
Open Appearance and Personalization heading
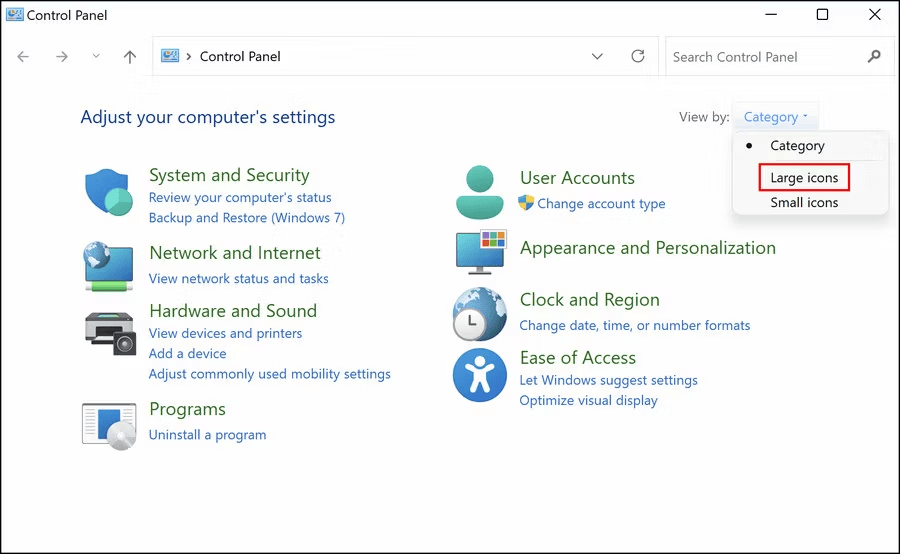point(648,248)
